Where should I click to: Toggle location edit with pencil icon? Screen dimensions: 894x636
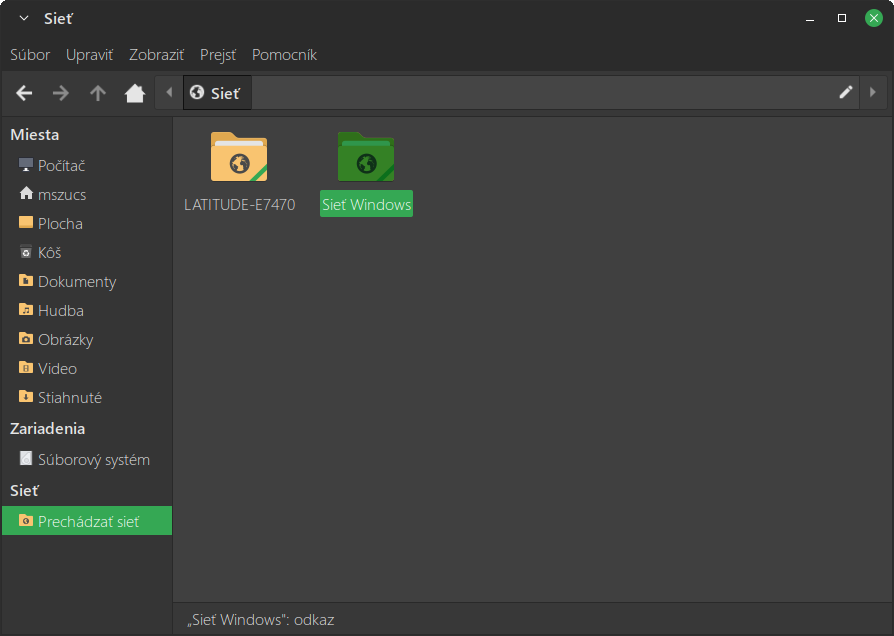[x=846, y=93]
